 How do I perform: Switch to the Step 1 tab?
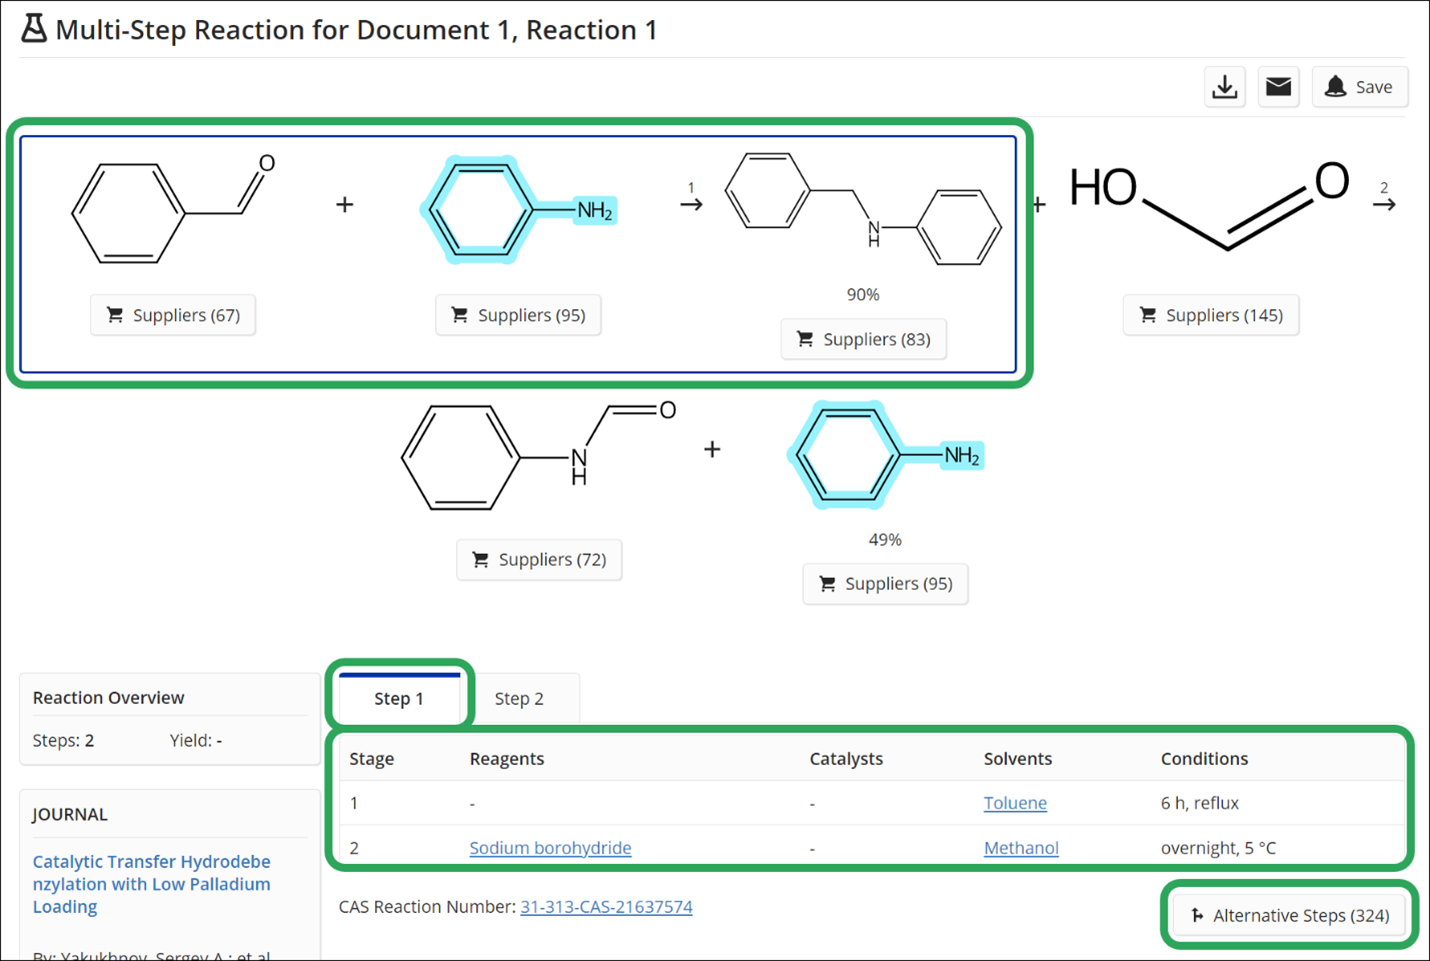point(399,698)
